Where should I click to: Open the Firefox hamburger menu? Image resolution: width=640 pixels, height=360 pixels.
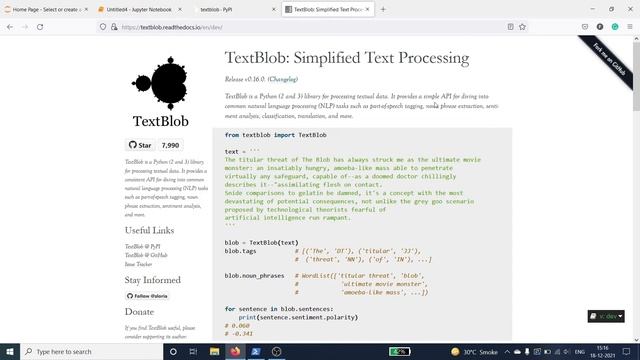[x=630, y=27]
